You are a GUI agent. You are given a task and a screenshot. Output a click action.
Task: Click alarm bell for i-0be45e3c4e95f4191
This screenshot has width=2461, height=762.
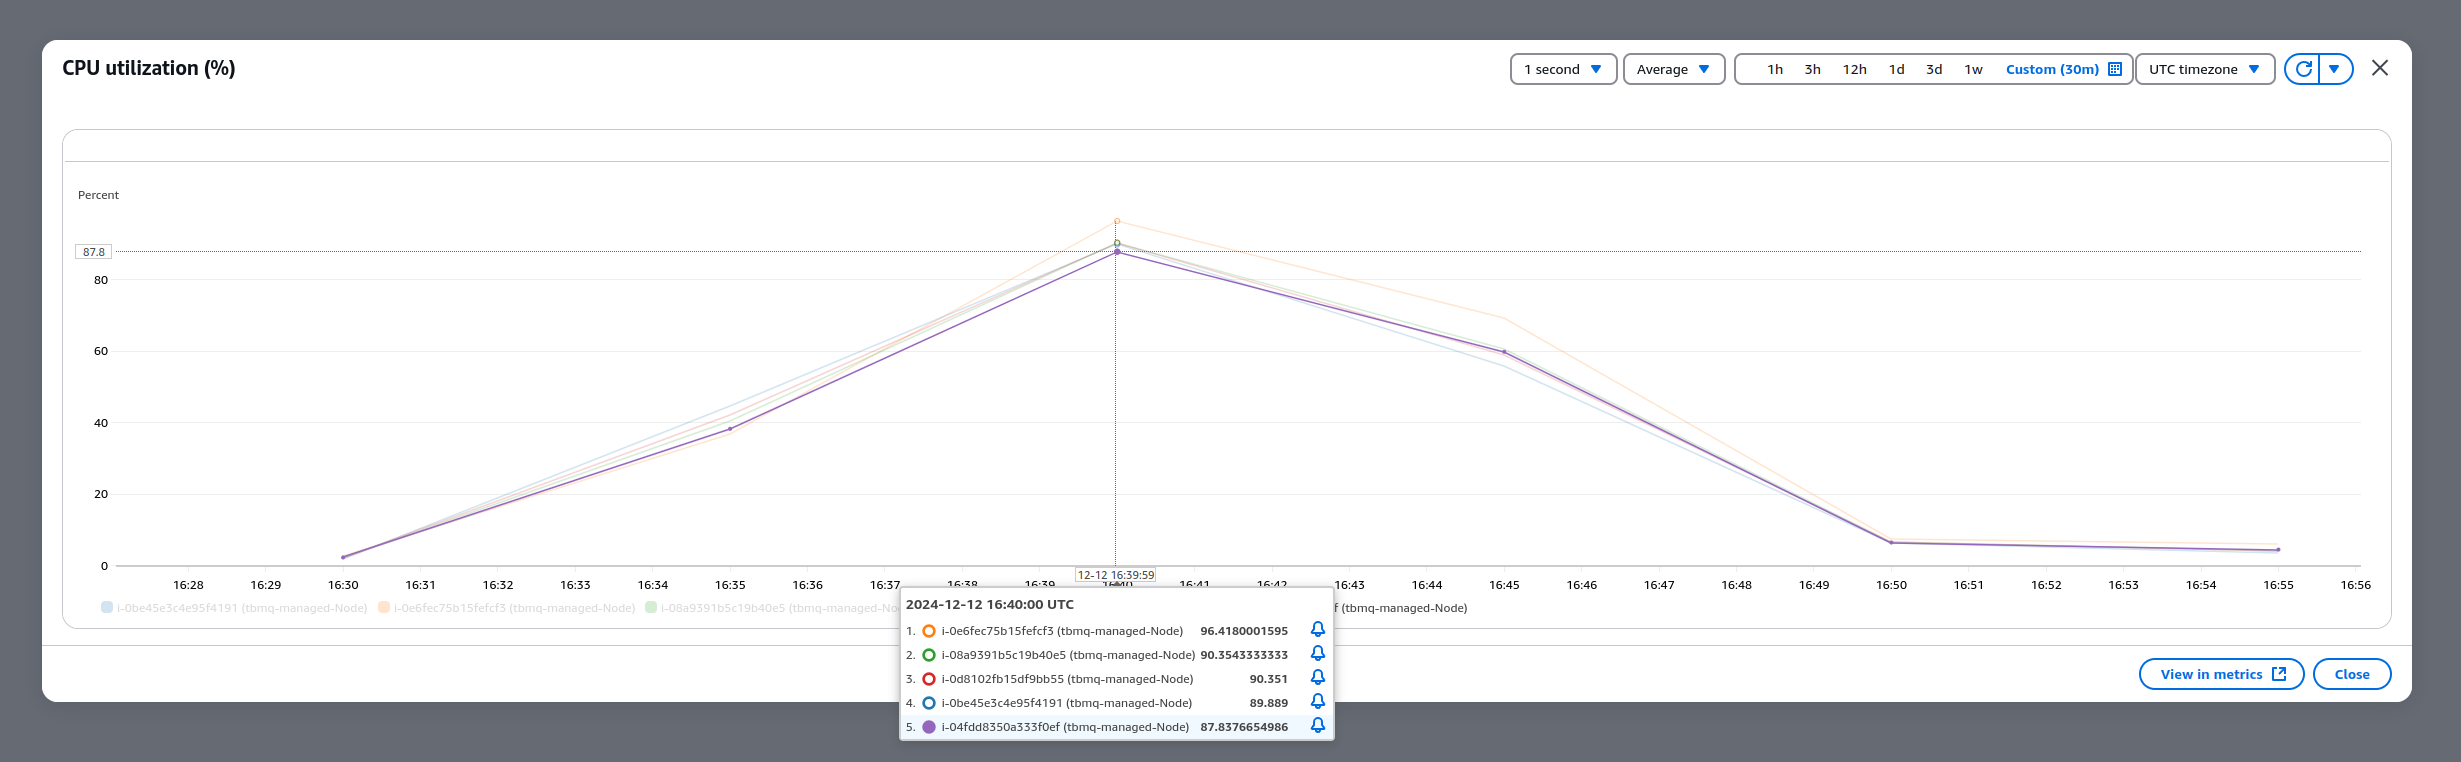[x=1317, y=702]
